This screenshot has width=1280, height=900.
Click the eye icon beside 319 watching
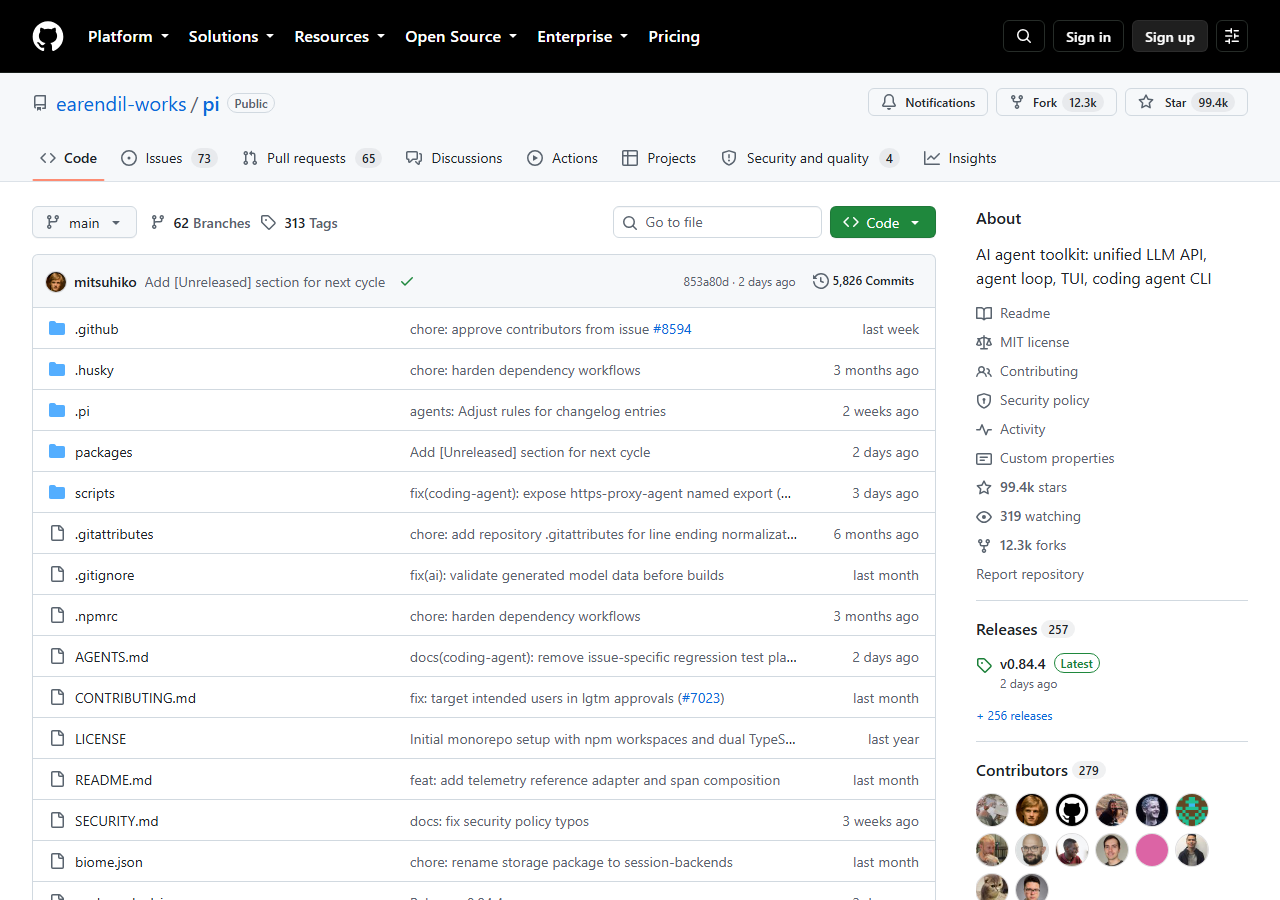pos(984,516)
